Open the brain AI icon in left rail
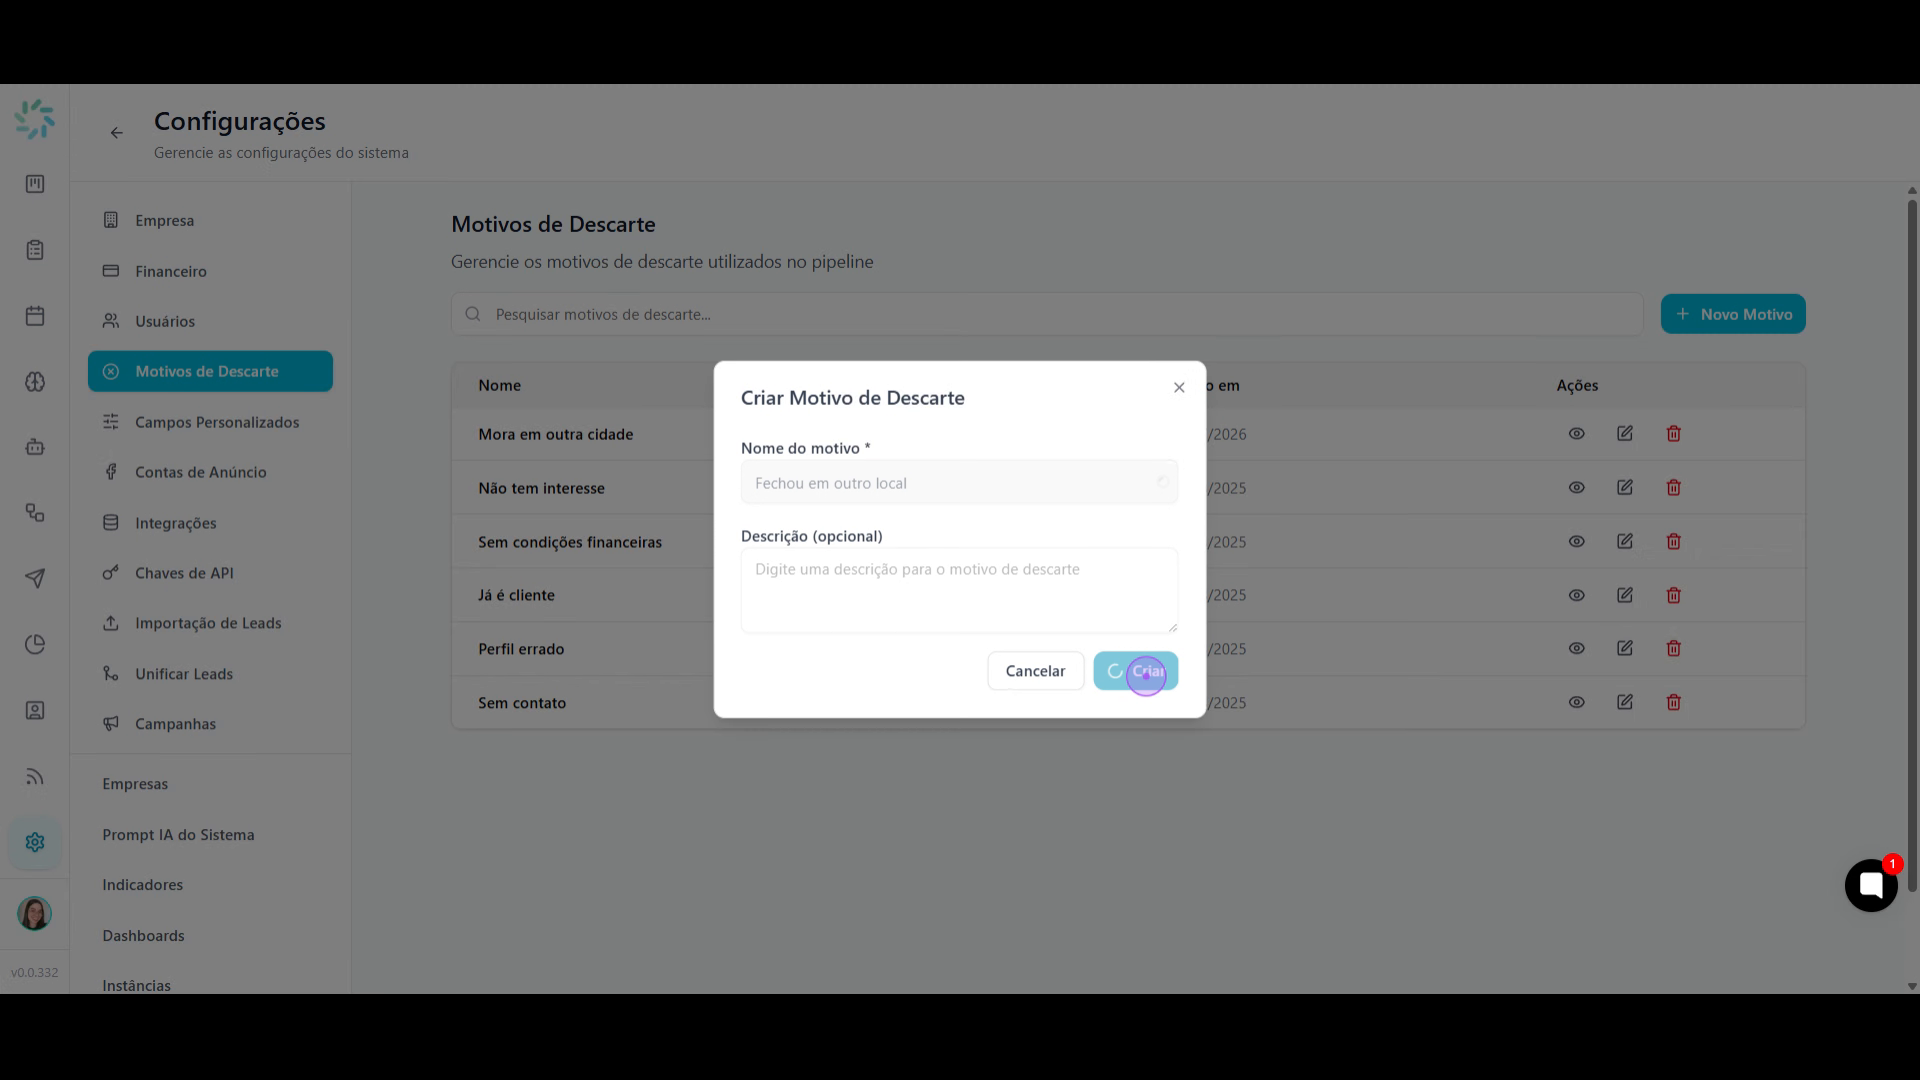 tap(35, 382)
